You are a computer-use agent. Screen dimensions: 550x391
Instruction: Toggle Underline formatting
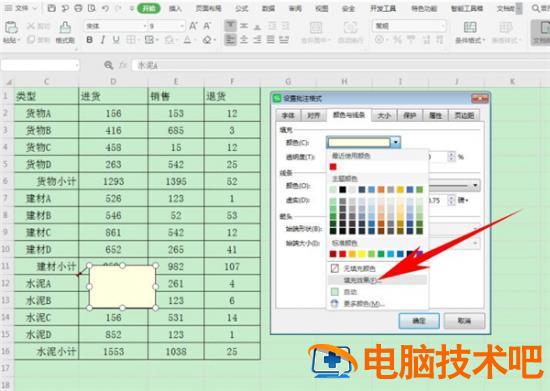pyautogui.click(x=116, y=40)
